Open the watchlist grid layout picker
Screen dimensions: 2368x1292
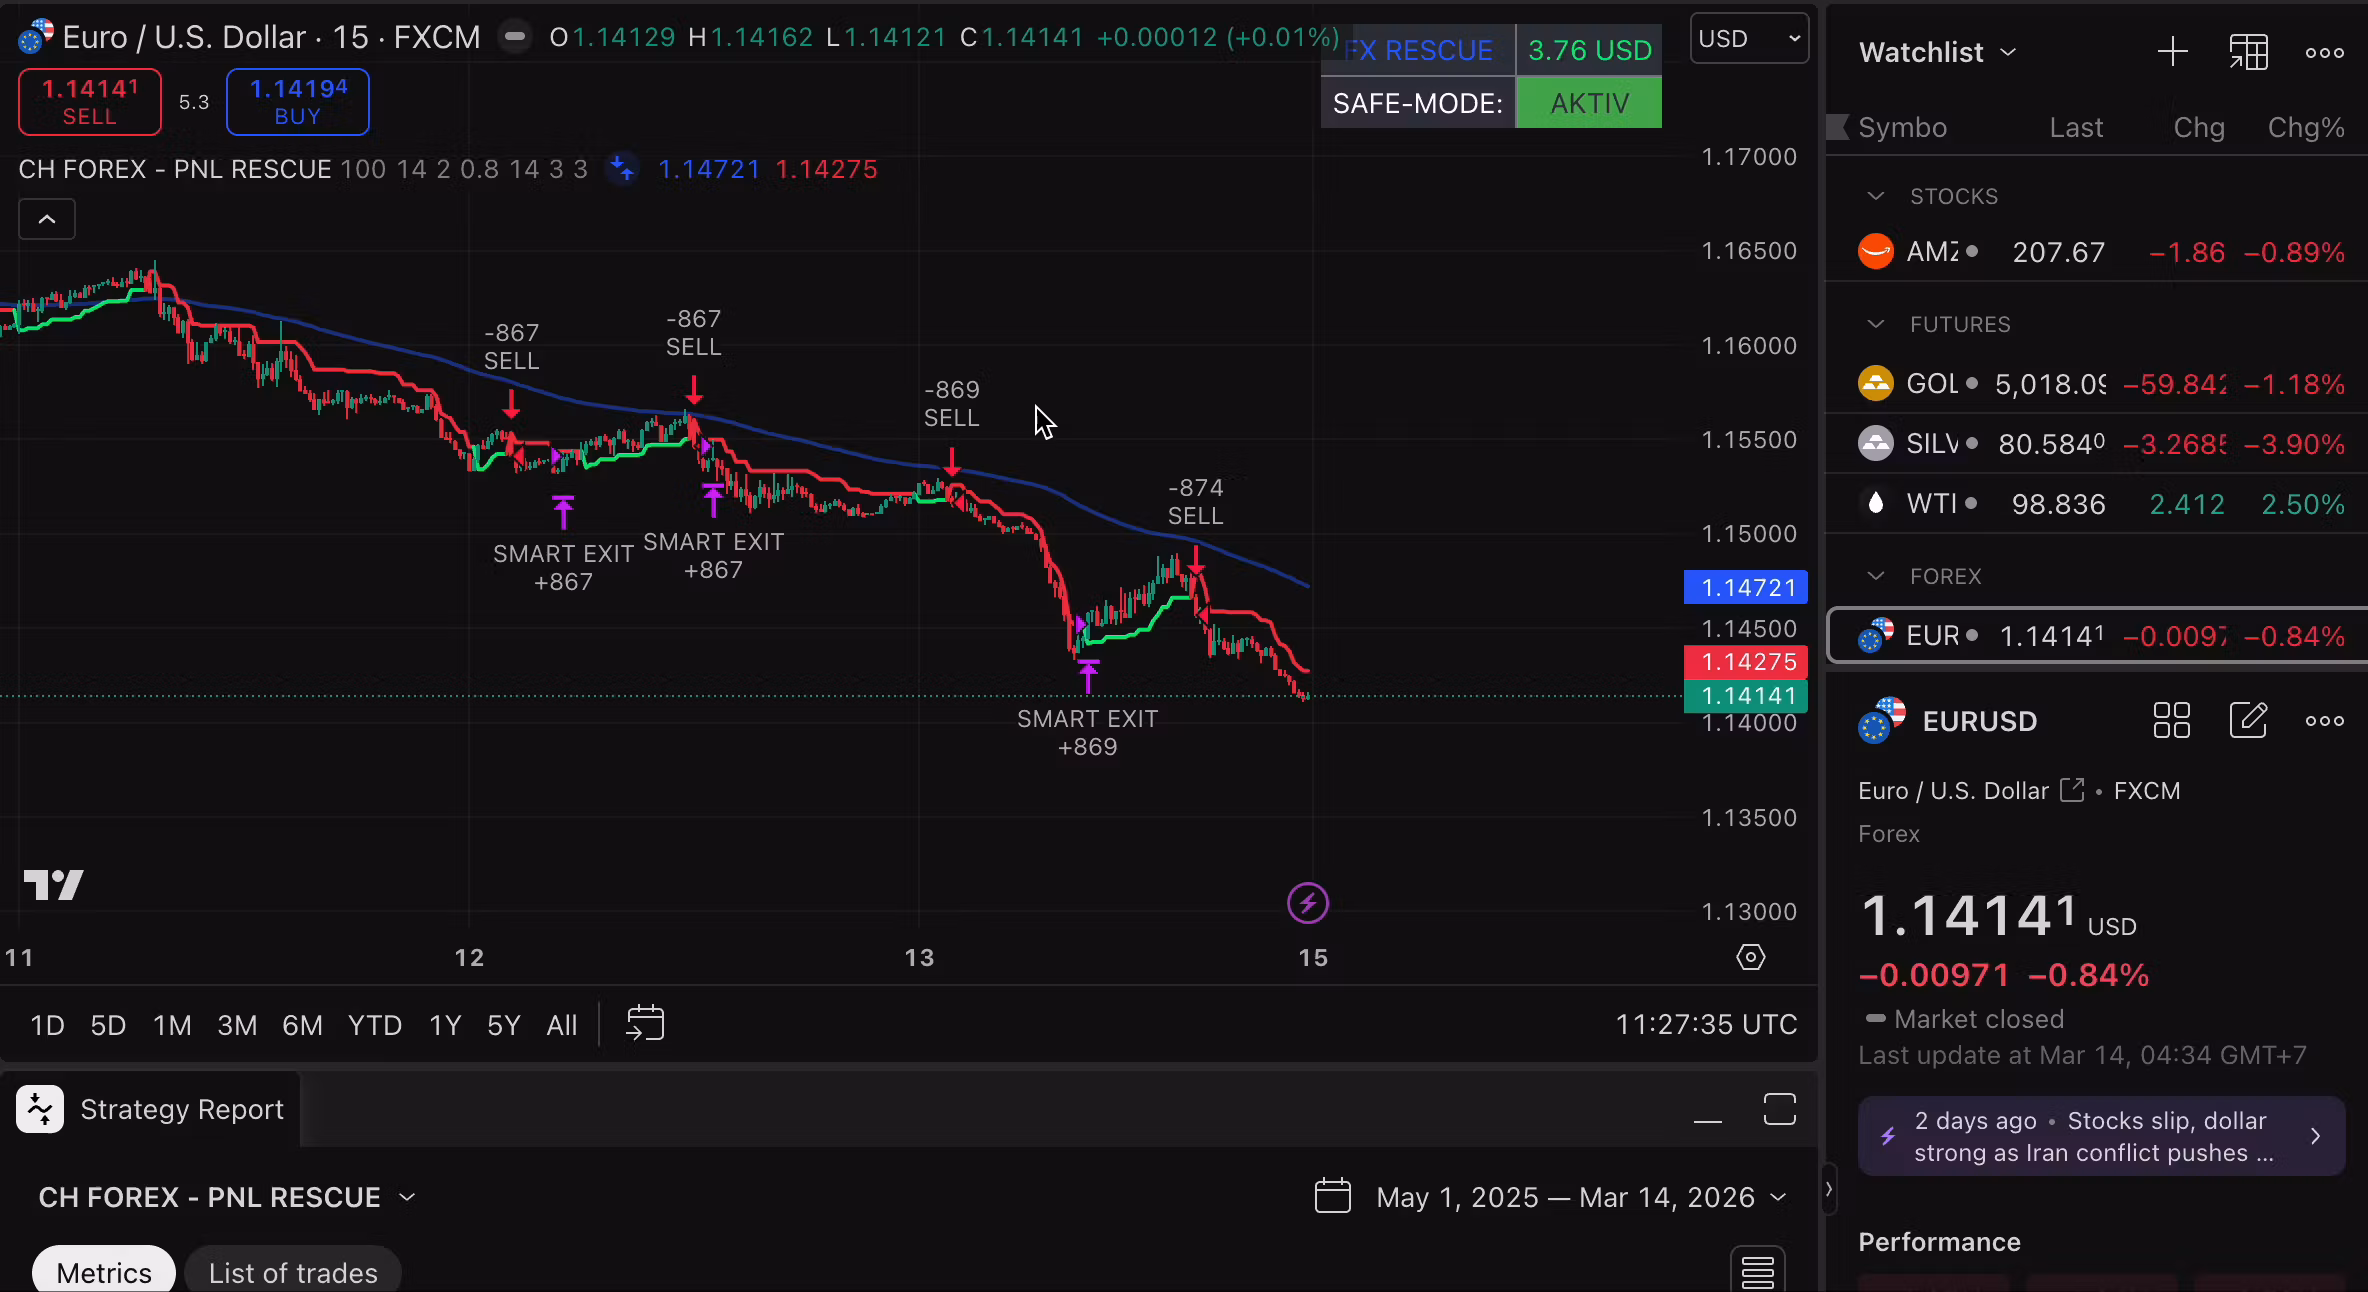coord(2249,51)
